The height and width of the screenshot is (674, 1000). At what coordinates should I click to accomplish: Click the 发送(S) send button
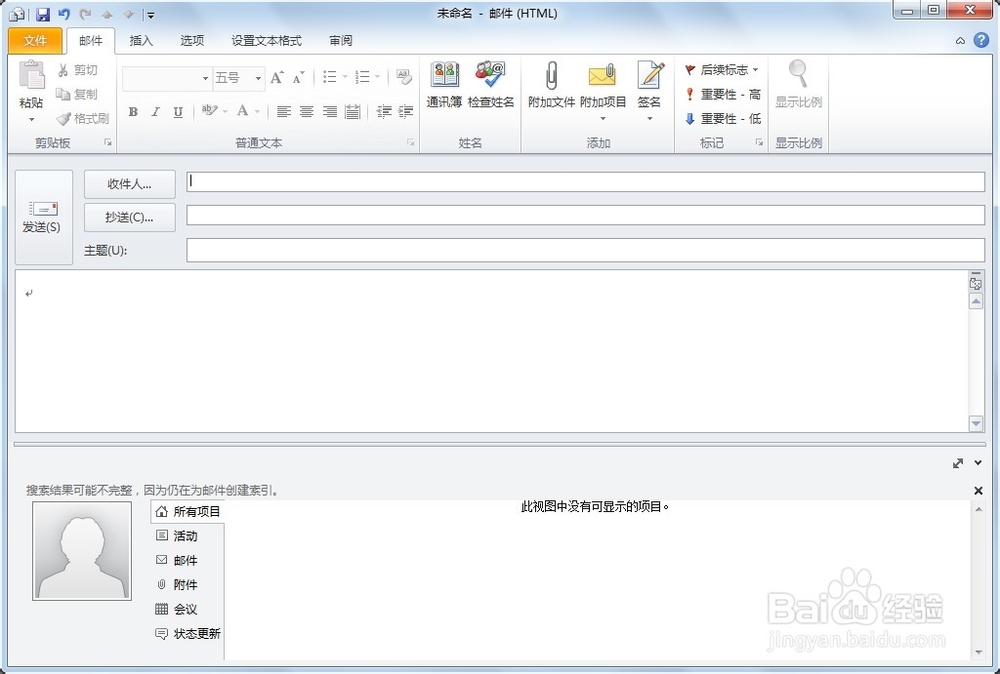(42, 215)
